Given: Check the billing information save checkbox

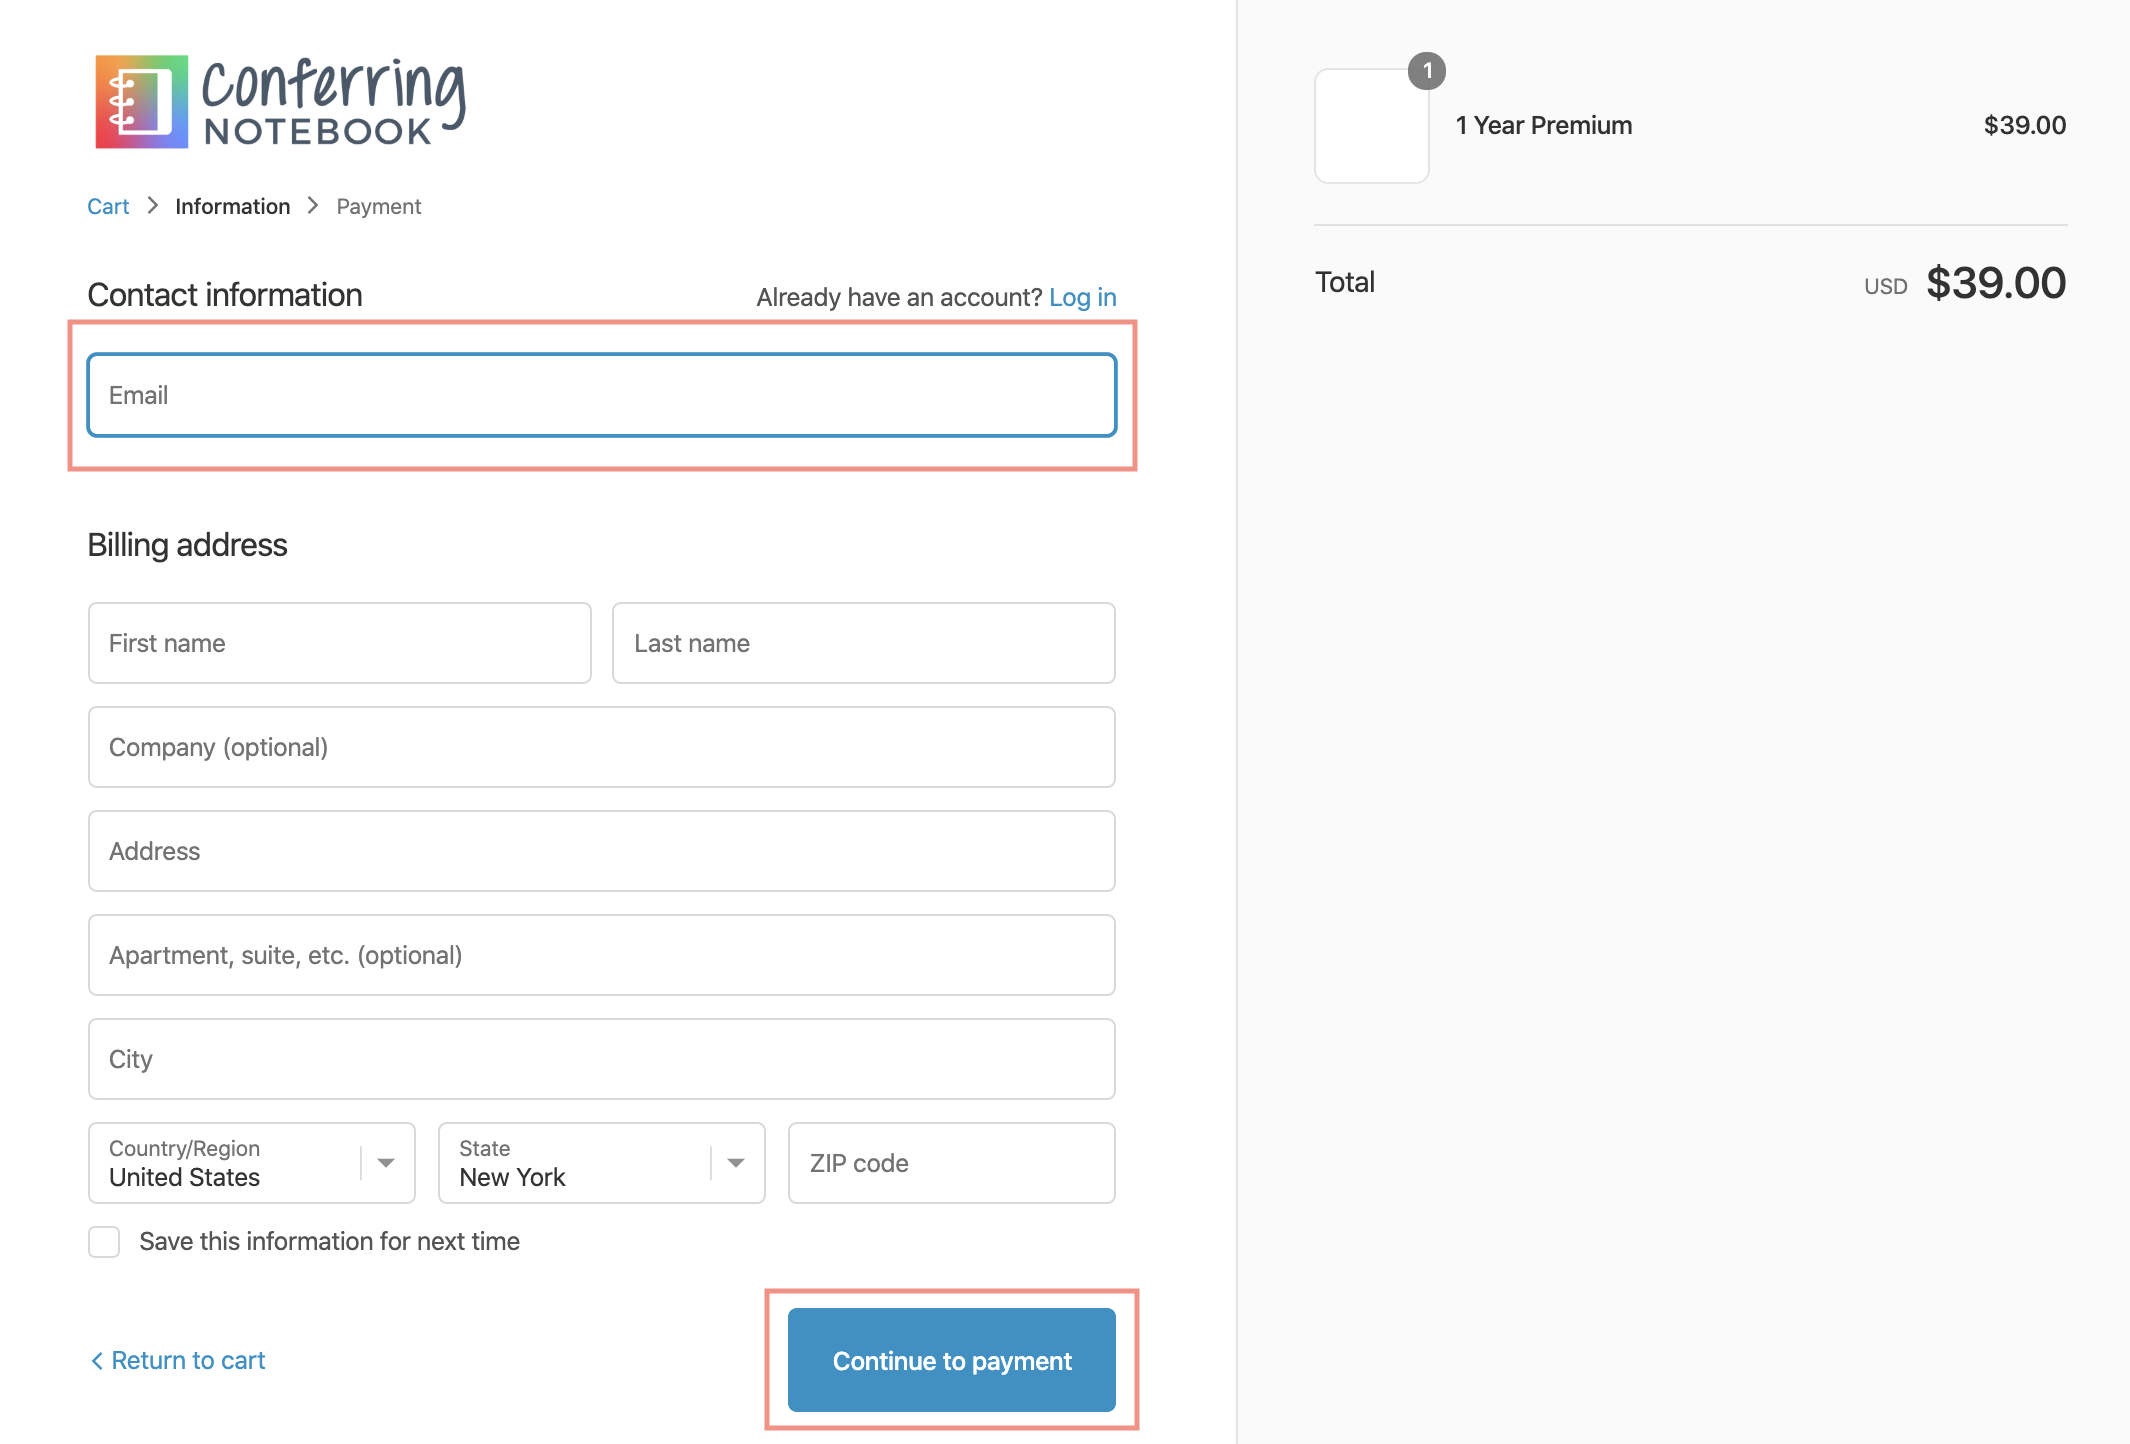Looking at the screenshot, I should [x=102, y=1241].
